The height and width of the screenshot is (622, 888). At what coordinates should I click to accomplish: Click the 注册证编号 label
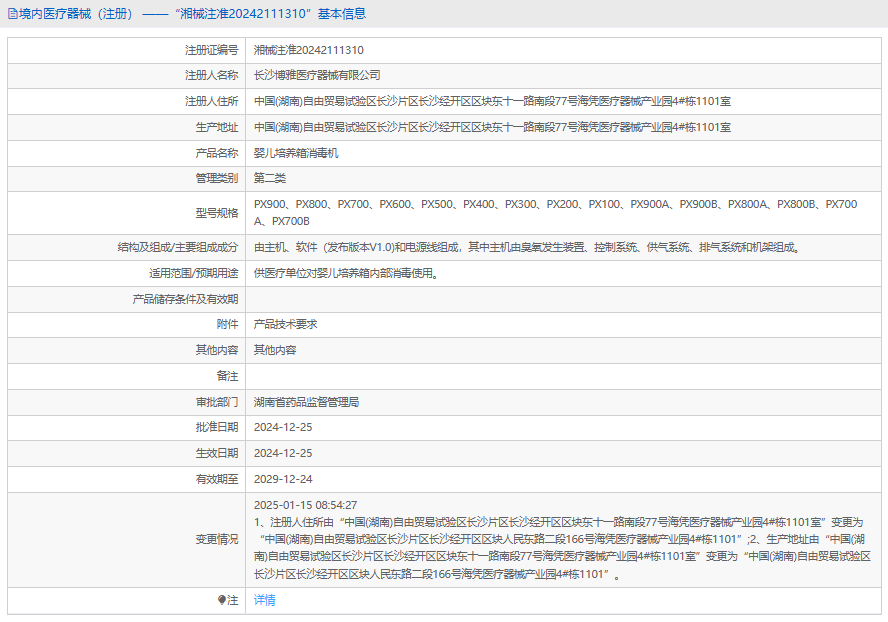click(x=211, y=50)
